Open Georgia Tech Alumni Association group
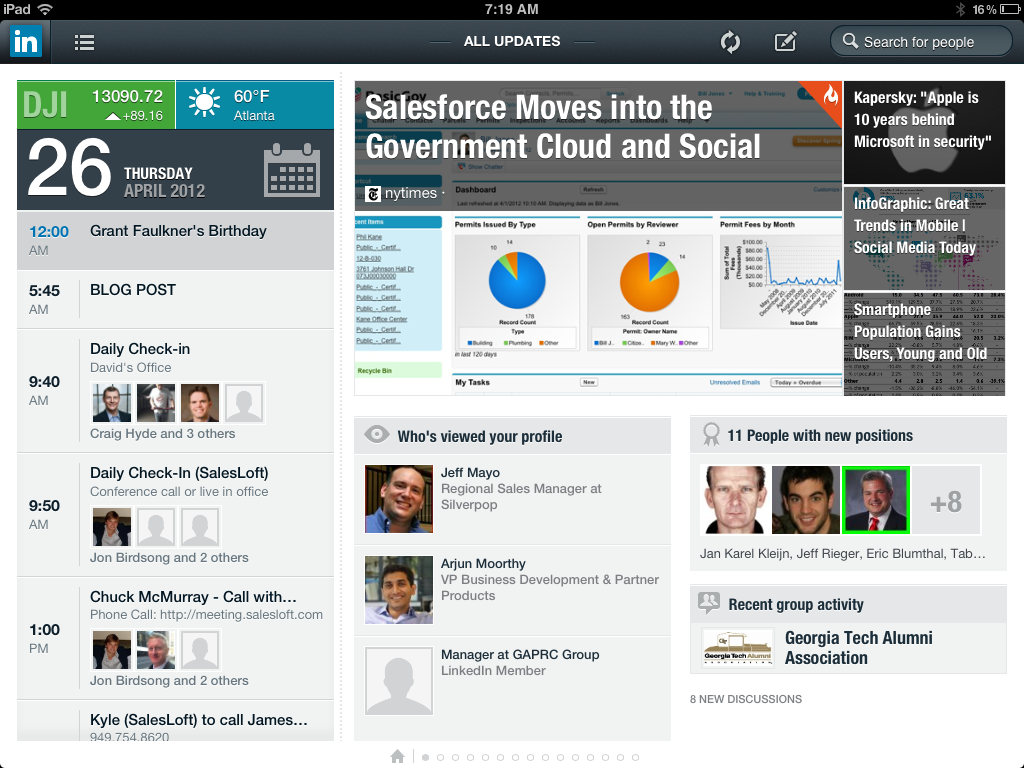The width and height of the screenshot is (1024, 768). [848, 648]
